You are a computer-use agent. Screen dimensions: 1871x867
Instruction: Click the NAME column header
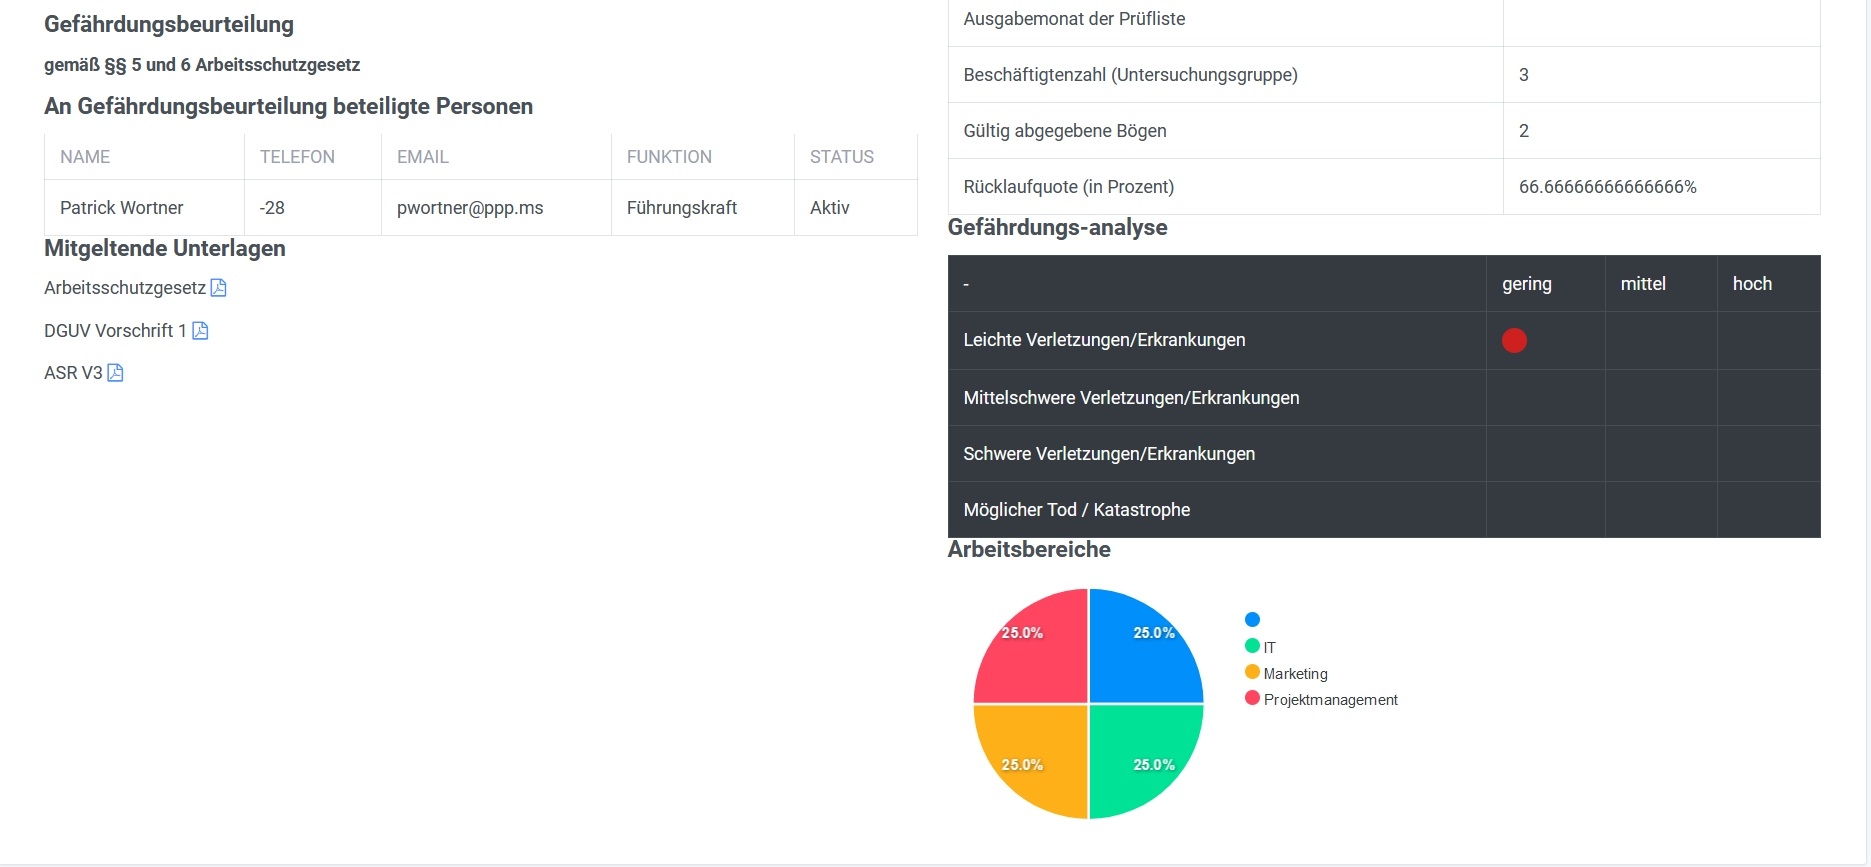point(85,157)
